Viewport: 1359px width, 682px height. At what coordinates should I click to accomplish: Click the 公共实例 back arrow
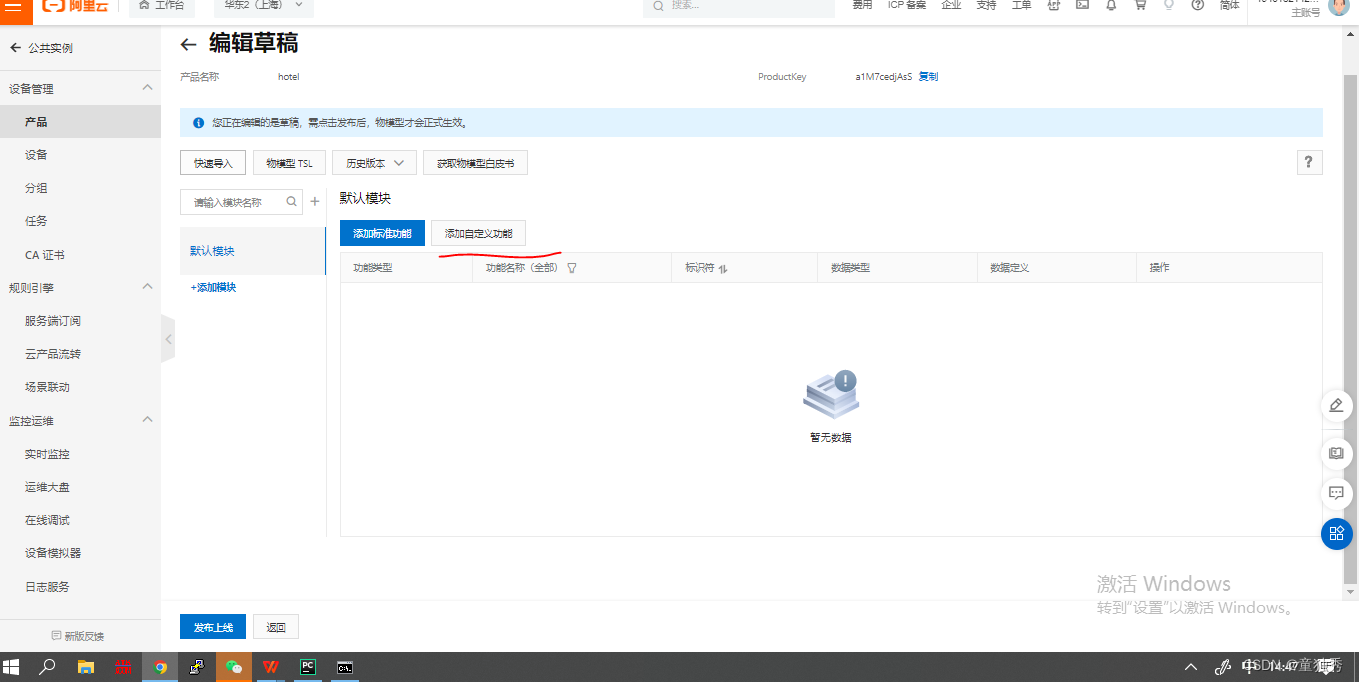[x=15, y=48]
